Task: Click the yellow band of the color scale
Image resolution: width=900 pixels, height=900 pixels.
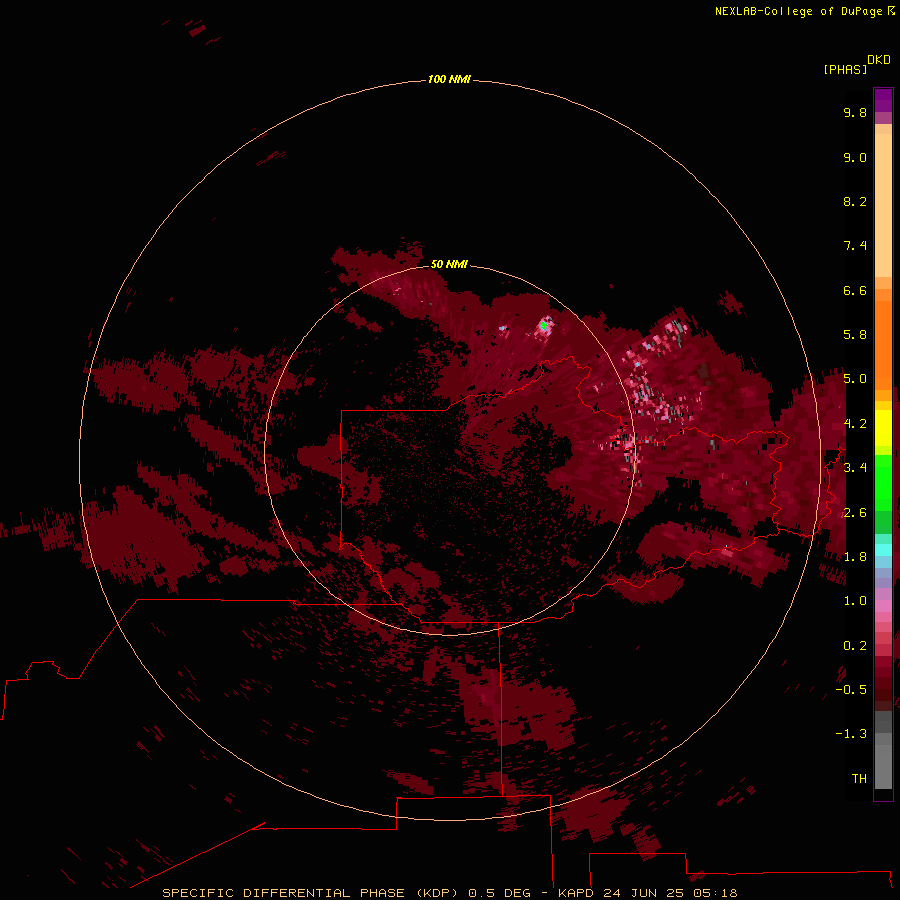Action: [x=883, y=428]
